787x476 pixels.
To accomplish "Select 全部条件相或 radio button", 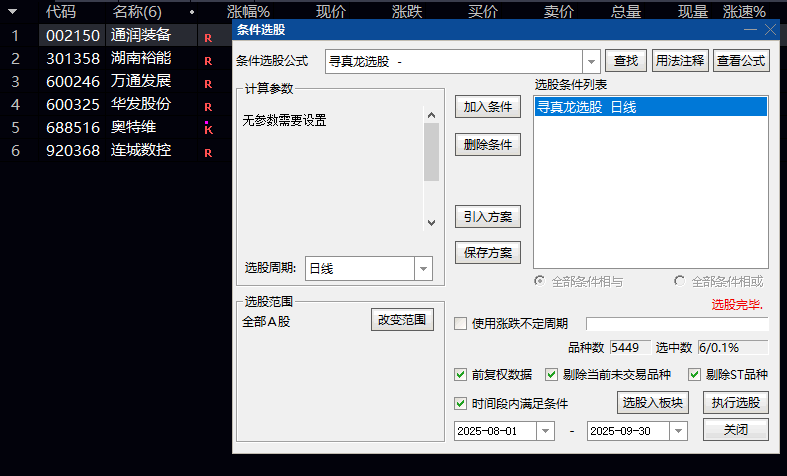I will (680, 281).
